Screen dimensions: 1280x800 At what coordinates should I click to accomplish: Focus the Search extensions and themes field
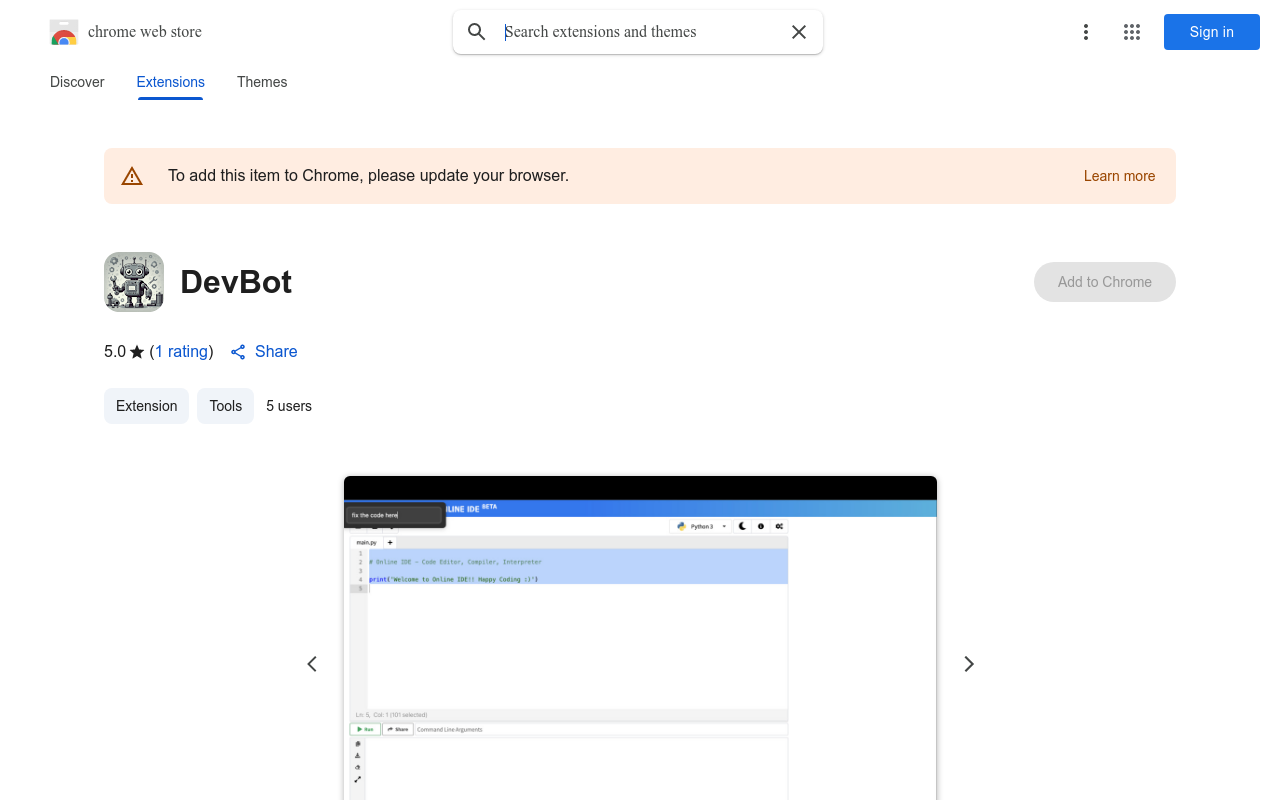[638, 32]
